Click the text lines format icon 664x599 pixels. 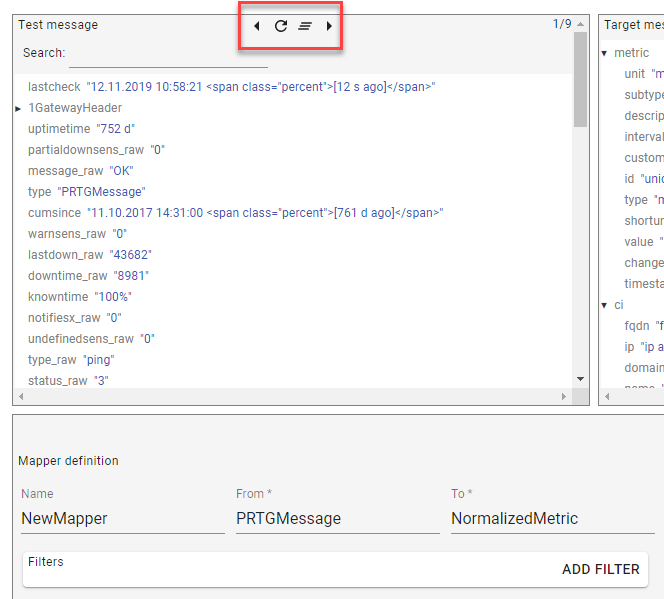(305, 26)
